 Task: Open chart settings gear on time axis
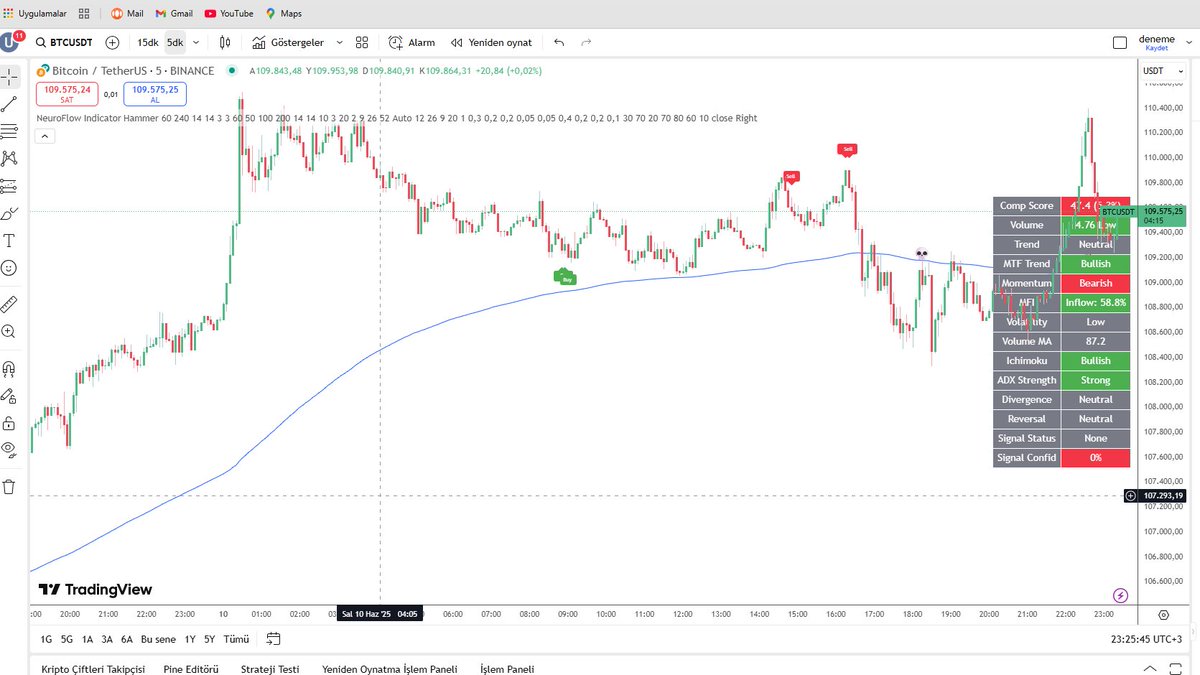1164,615
